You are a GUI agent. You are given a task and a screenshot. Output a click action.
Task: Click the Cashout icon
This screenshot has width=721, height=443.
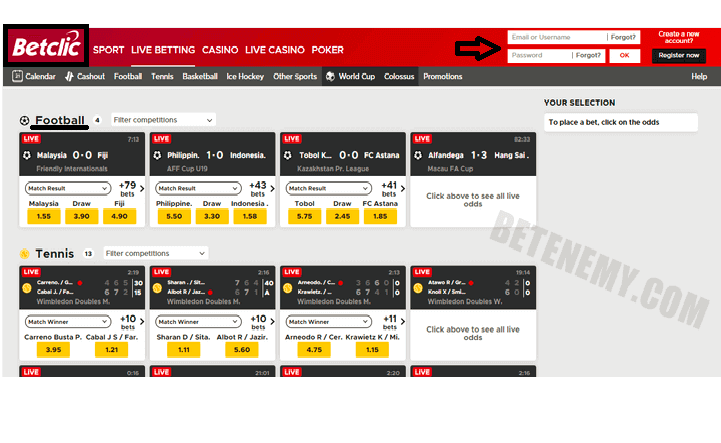pos(69,76)
